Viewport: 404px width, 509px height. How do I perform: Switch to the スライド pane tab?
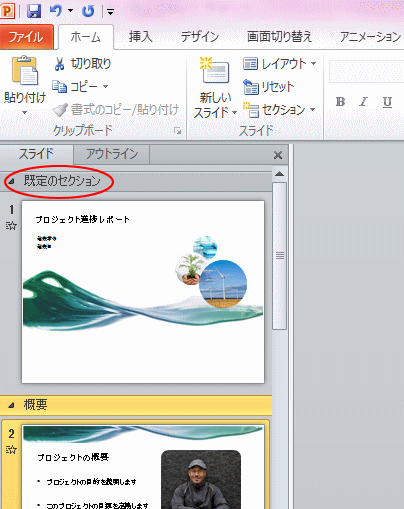[x=36, y=154]
